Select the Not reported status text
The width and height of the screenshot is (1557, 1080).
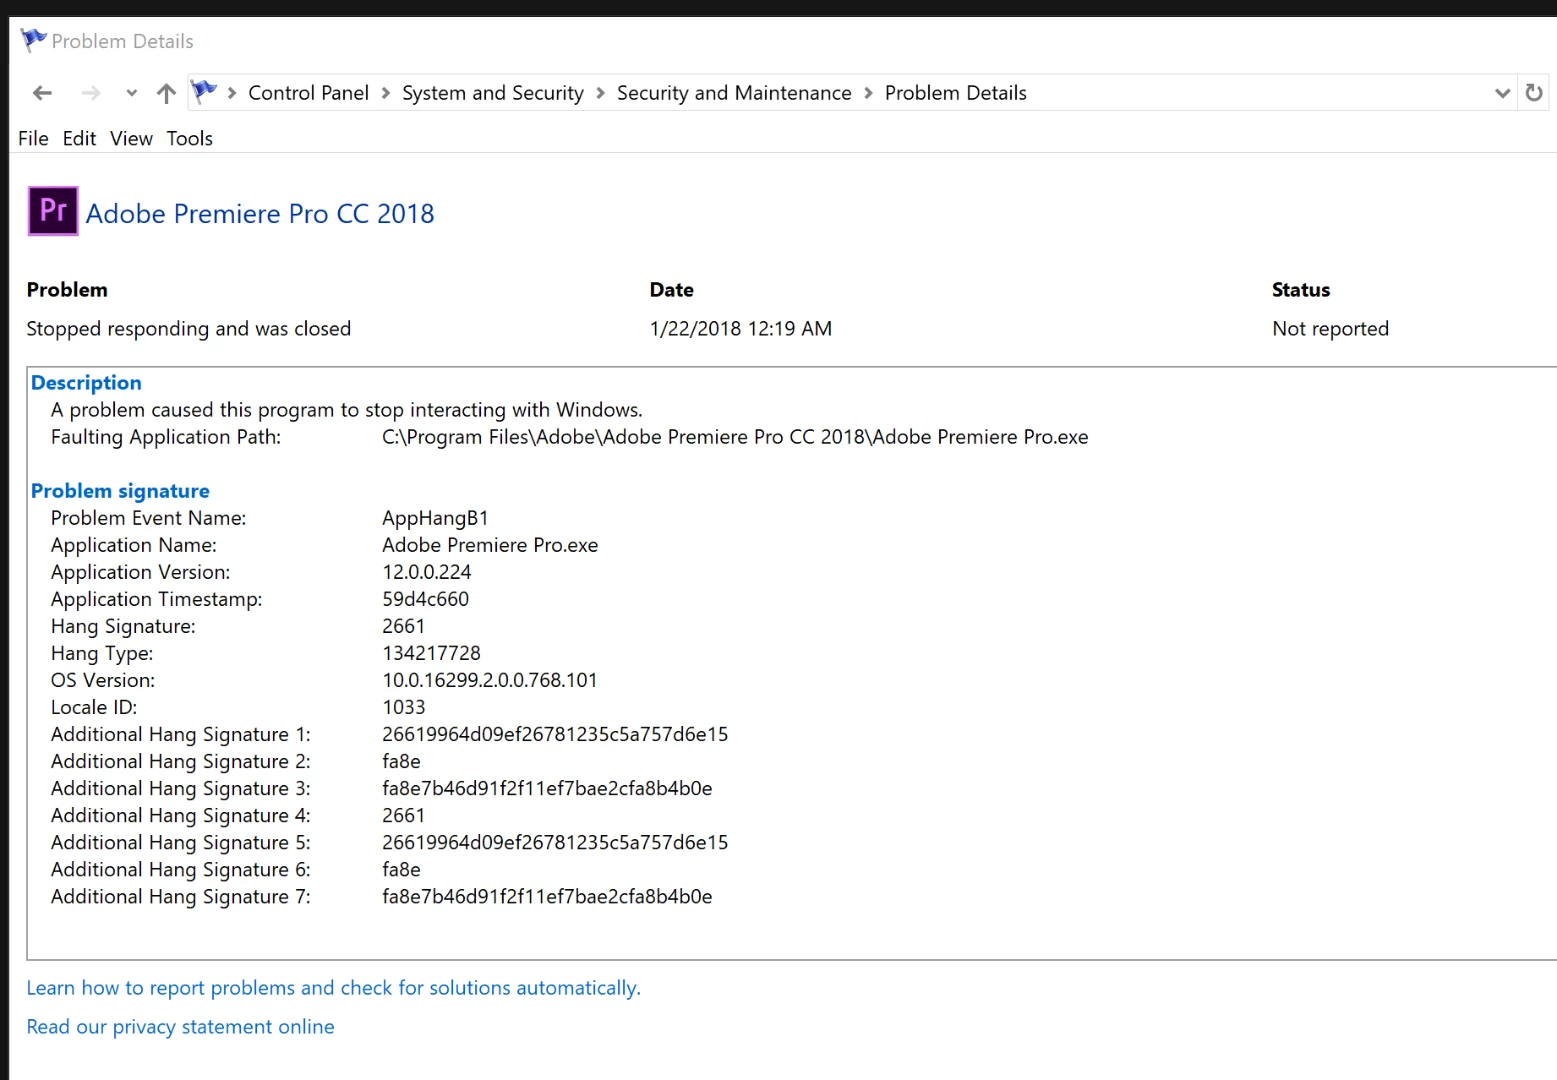1330,329
